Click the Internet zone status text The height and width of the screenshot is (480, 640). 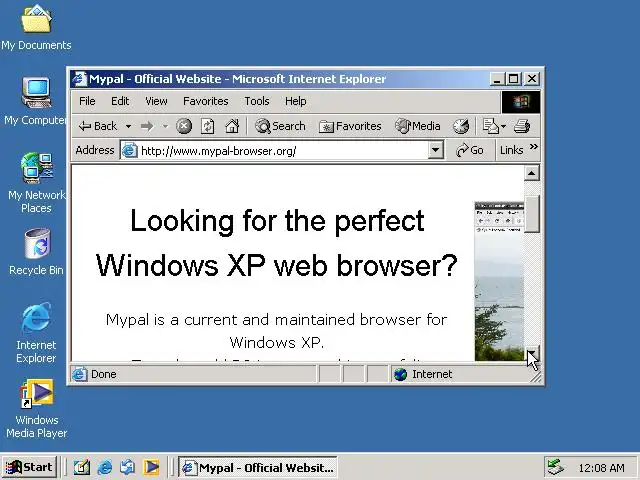[432, 374]
